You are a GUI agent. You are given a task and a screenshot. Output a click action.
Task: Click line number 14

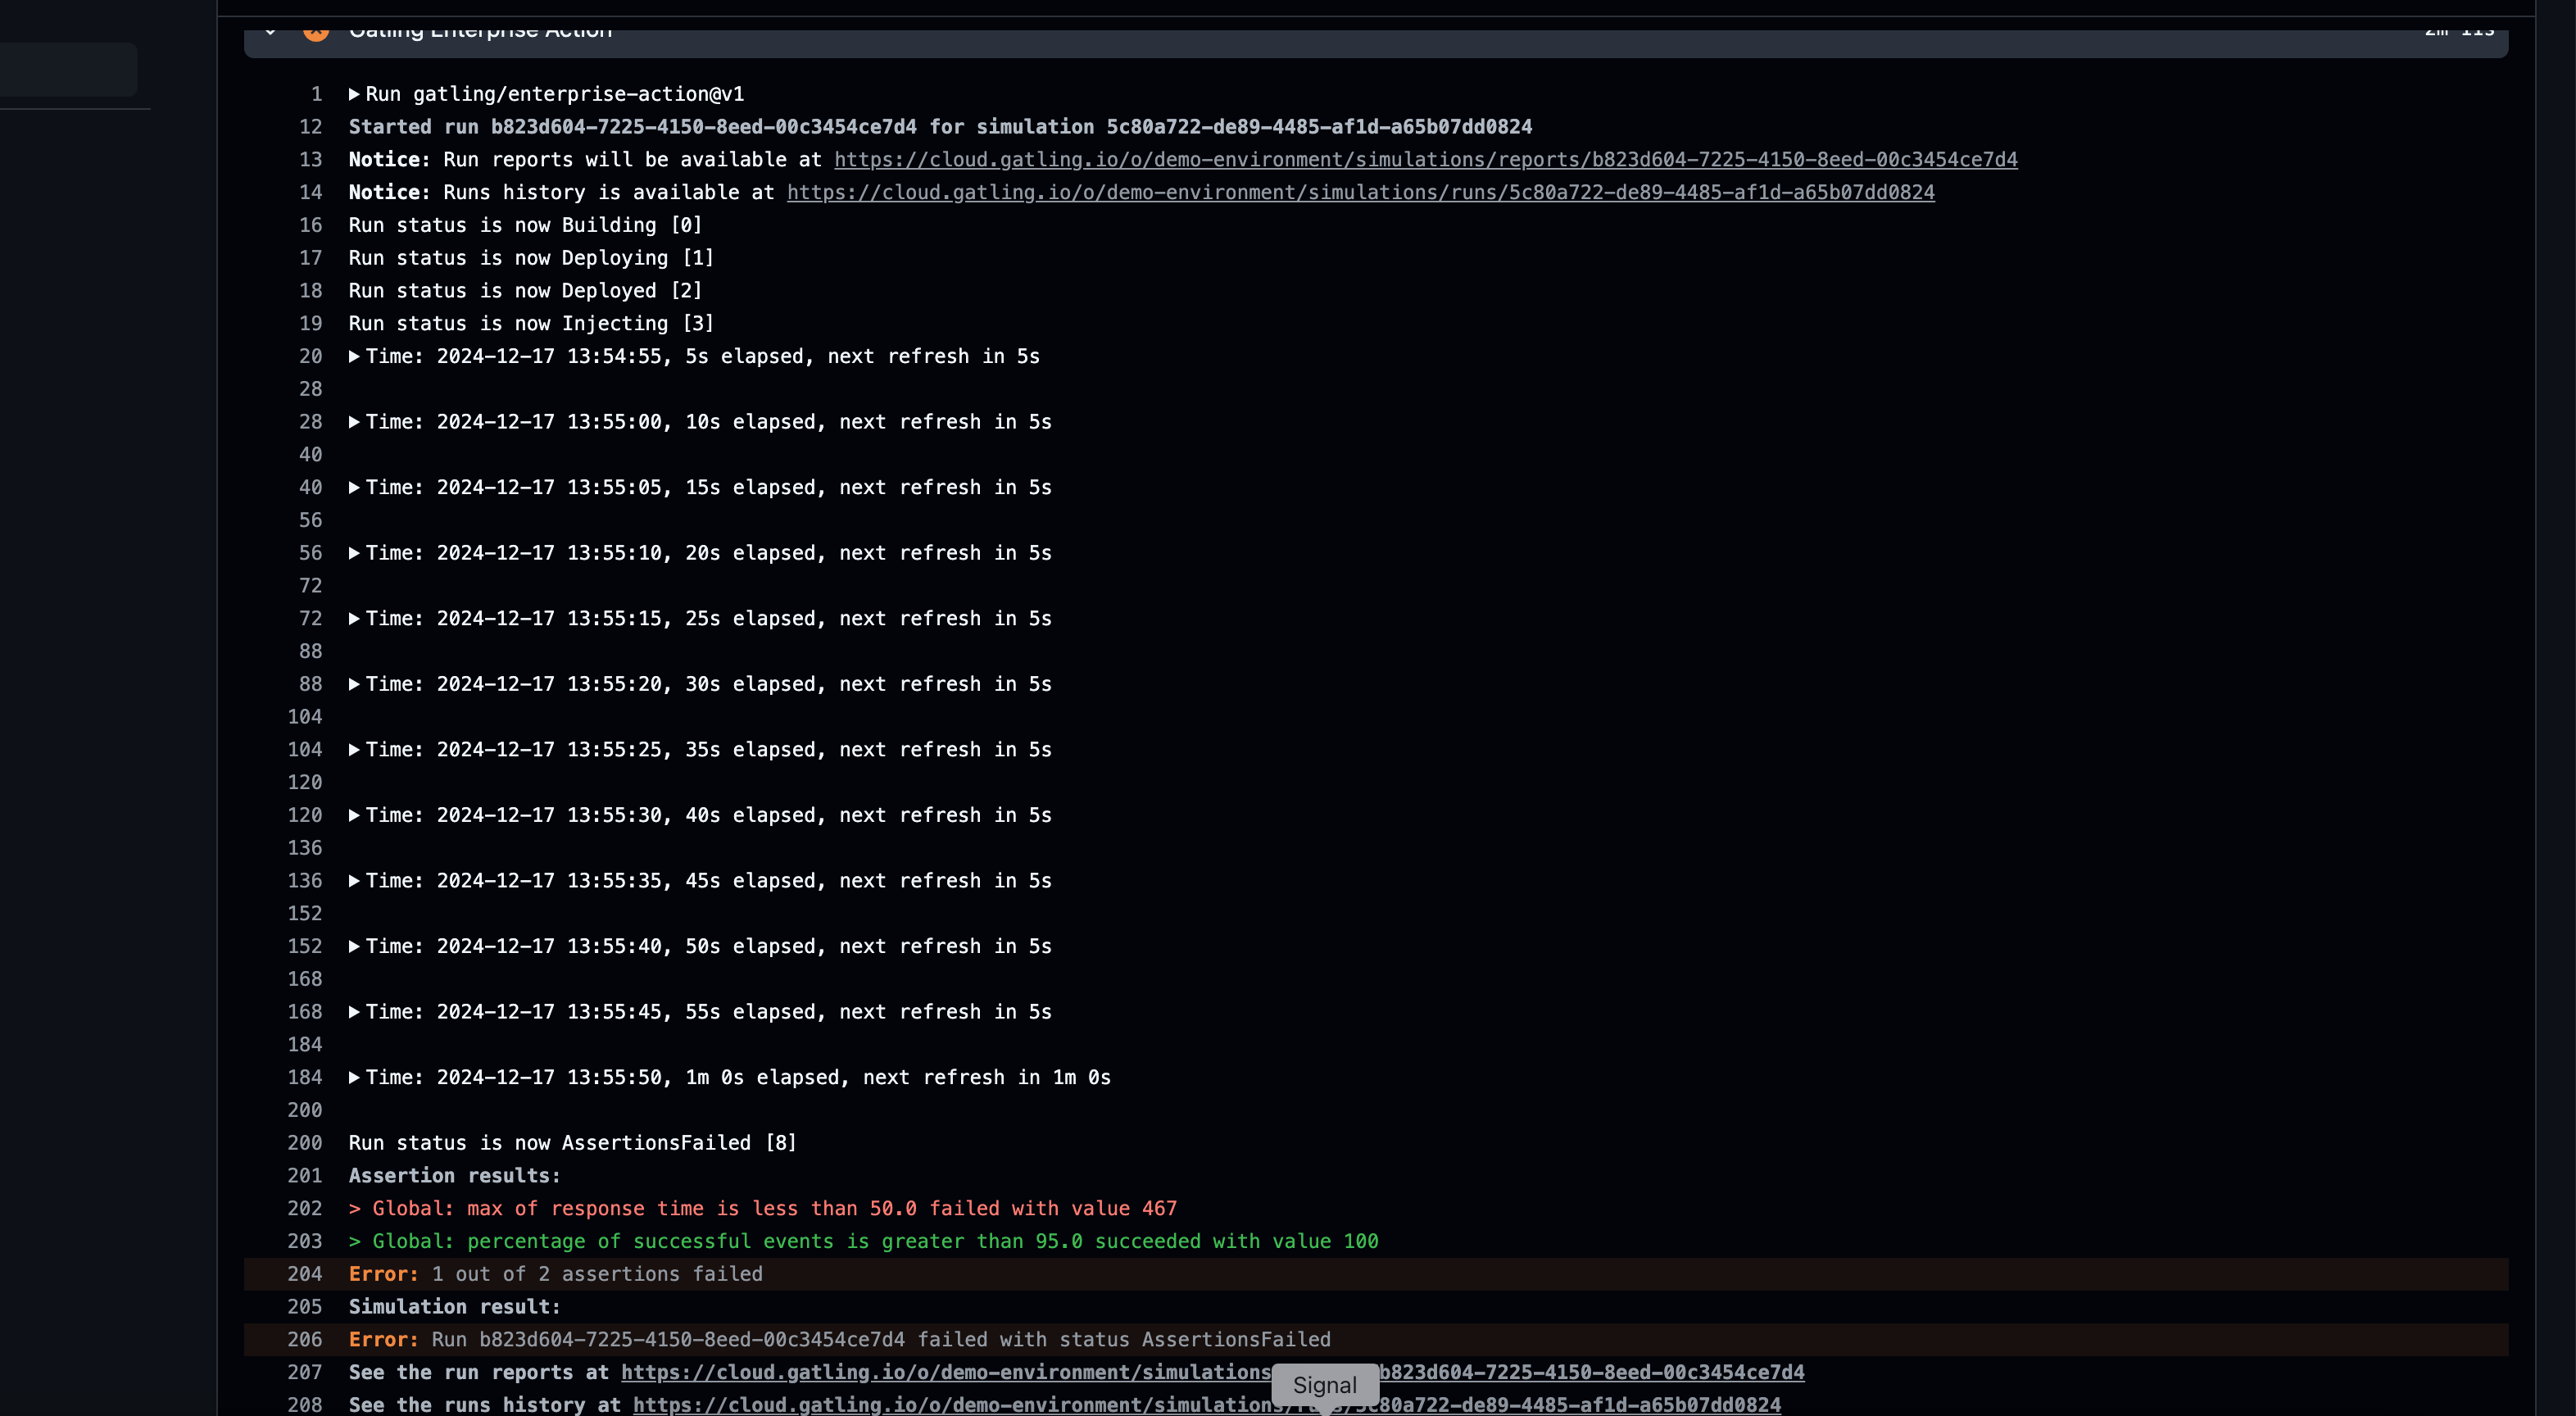[310, 192]
